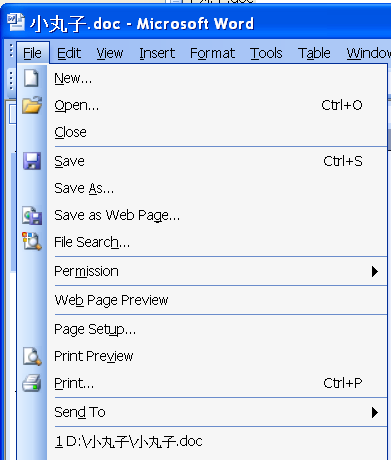Open the Tools menu

tap(266, 53)
